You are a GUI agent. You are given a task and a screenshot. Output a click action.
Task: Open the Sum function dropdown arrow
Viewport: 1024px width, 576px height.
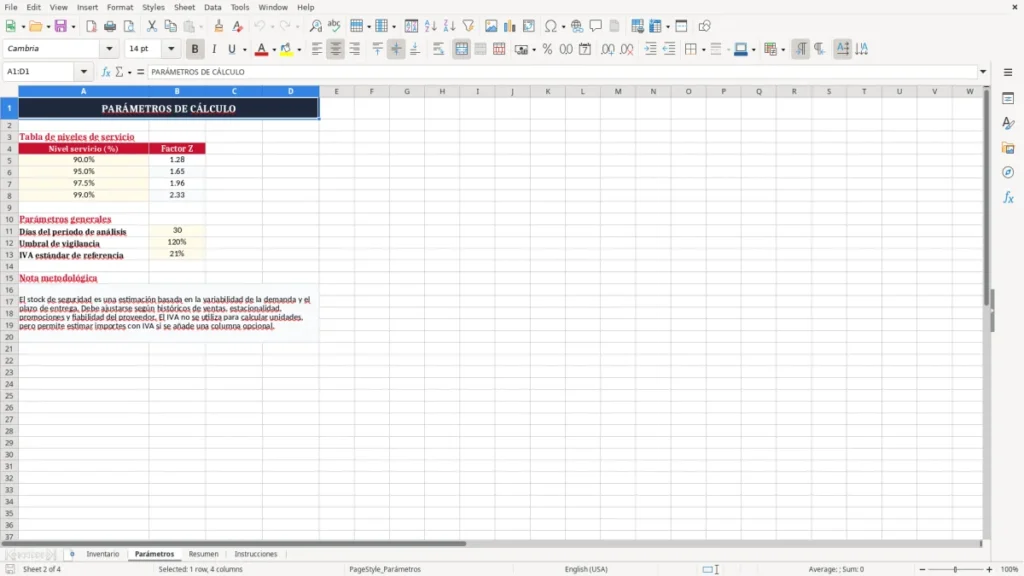(129, 72)
